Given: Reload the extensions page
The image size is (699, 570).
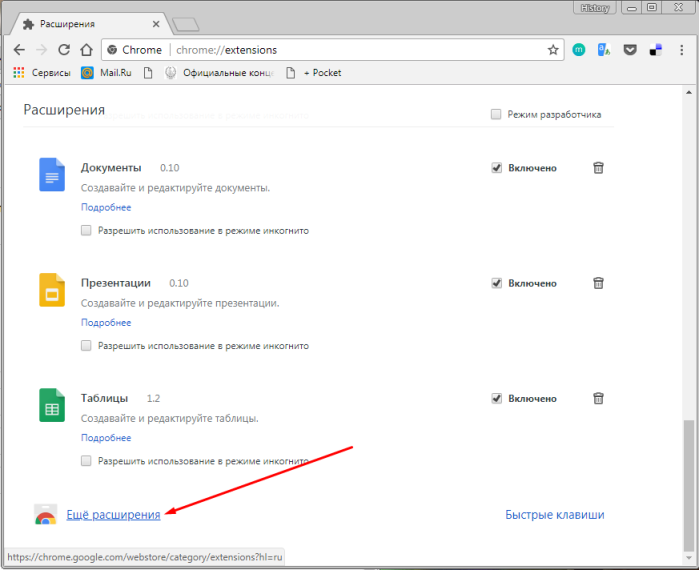Looking at the screenshot, I should click(64, 50).
